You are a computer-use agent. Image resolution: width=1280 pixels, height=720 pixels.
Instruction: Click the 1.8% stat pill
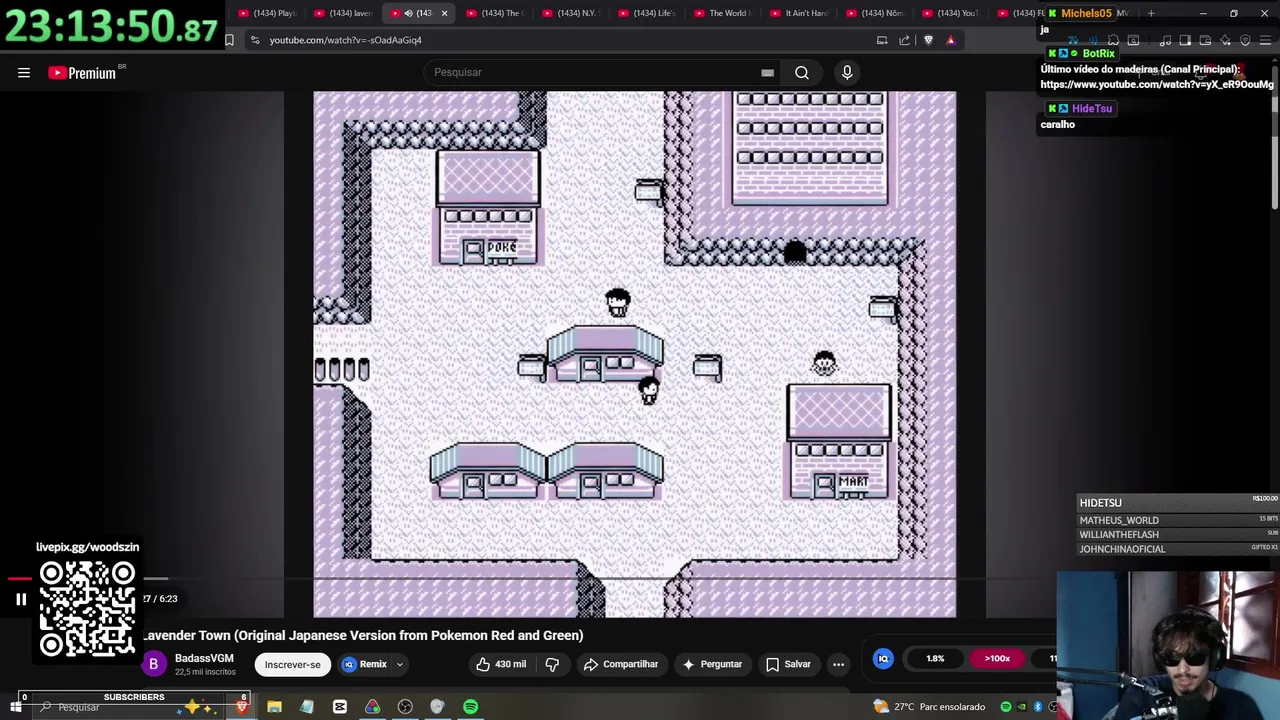coord(935,658)
